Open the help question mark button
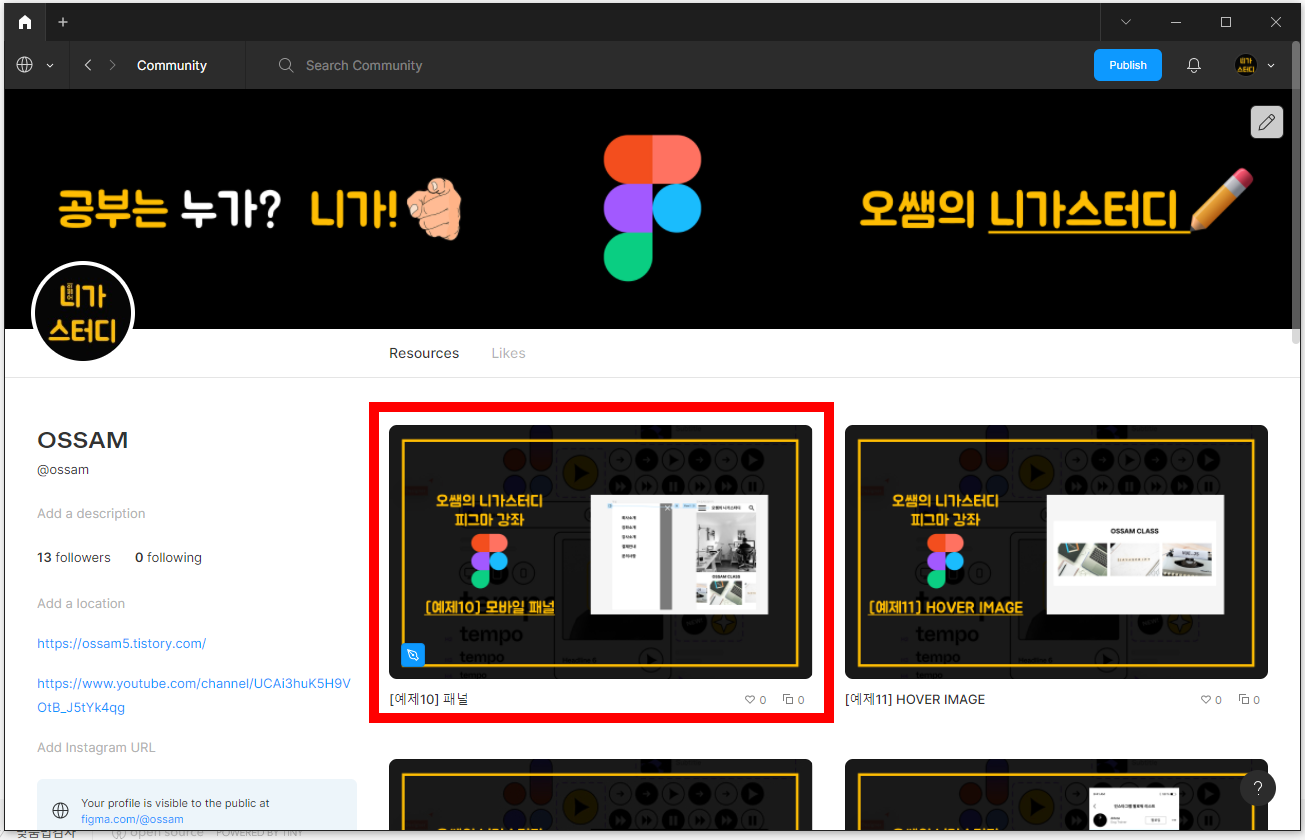The width and height of the screenshot is (1305, 840). coord(1258,788)
